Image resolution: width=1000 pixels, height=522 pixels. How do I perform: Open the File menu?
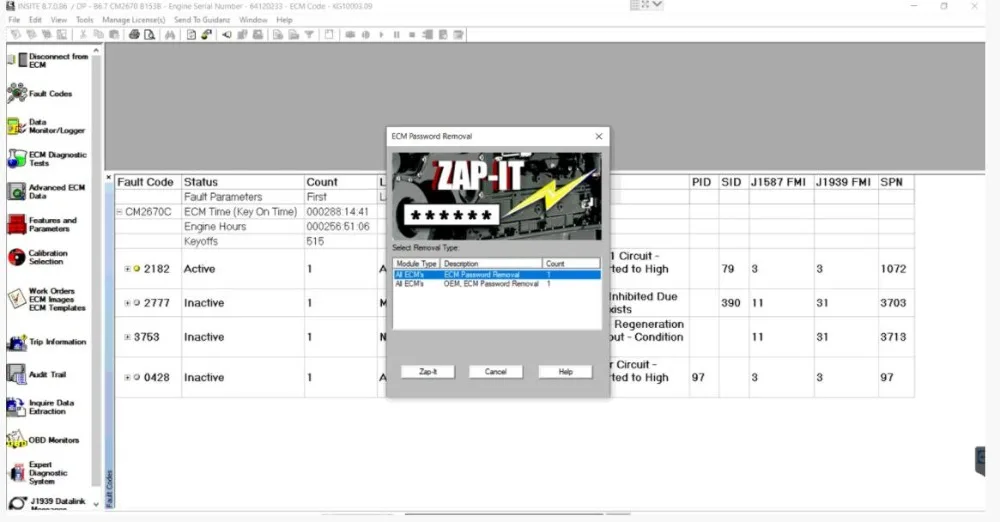point(14,20)
